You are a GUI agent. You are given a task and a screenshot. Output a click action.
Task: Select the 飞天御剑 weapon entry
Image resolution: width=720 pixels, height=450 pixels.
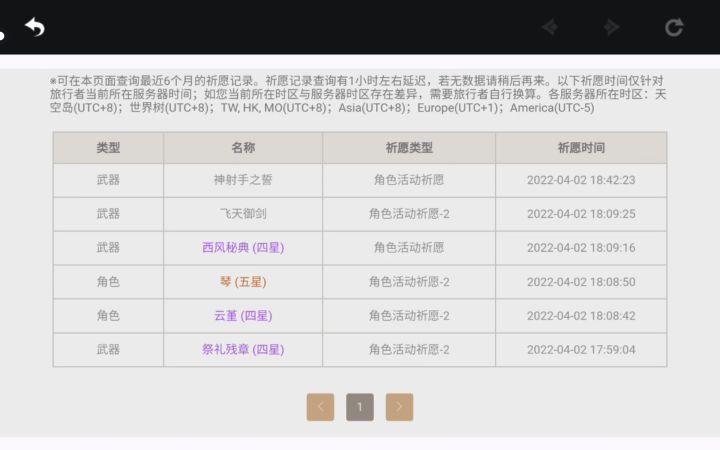coord(243,214)
